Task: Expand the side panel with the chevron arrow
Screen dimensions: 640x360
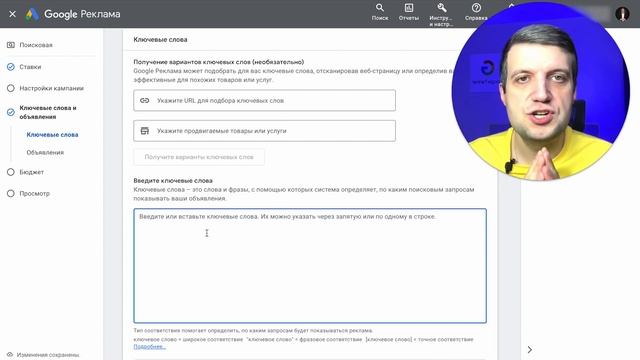Action: 529,350
